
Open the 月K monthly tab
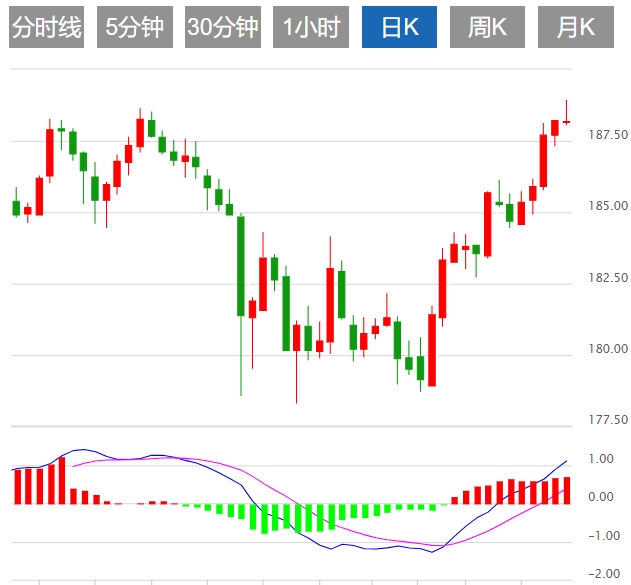(x=575, y=28)
